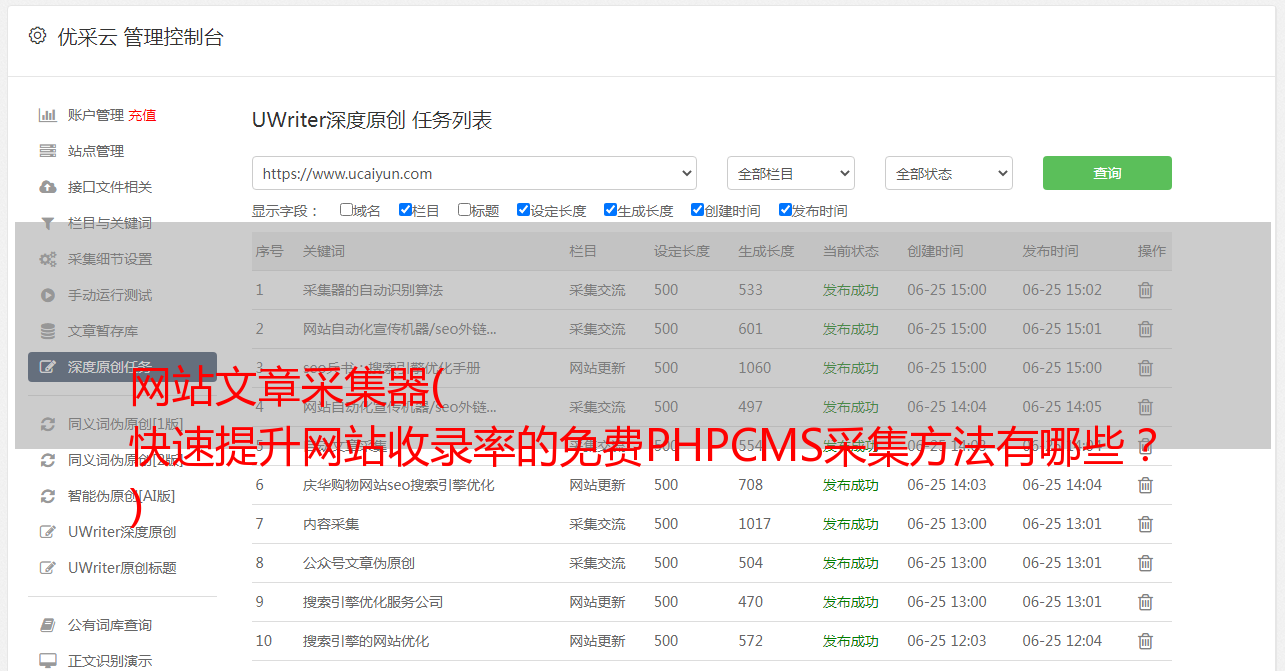Click the 关键词 column header
The width and height of the screenshot is (1285, 671).
click(324, 251)
